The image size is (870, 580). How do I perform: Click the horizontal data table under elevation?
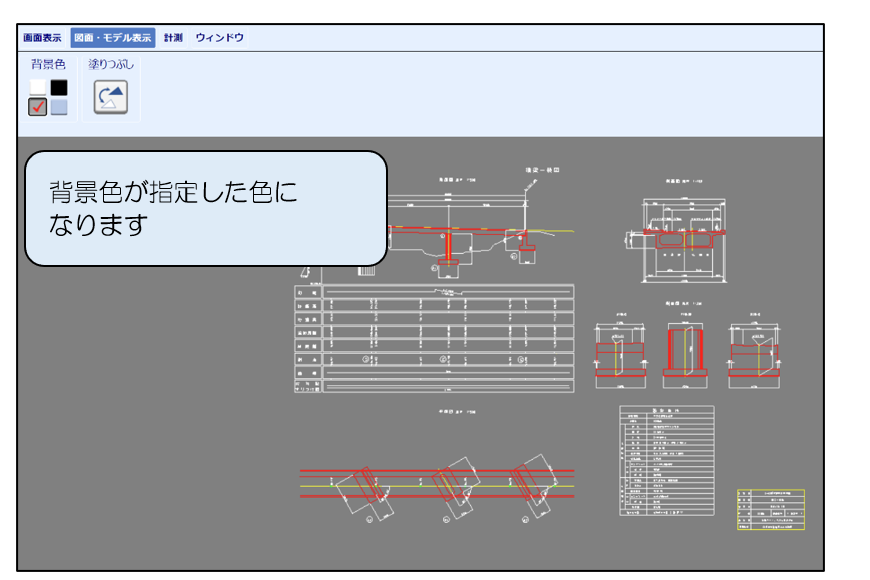435,338
